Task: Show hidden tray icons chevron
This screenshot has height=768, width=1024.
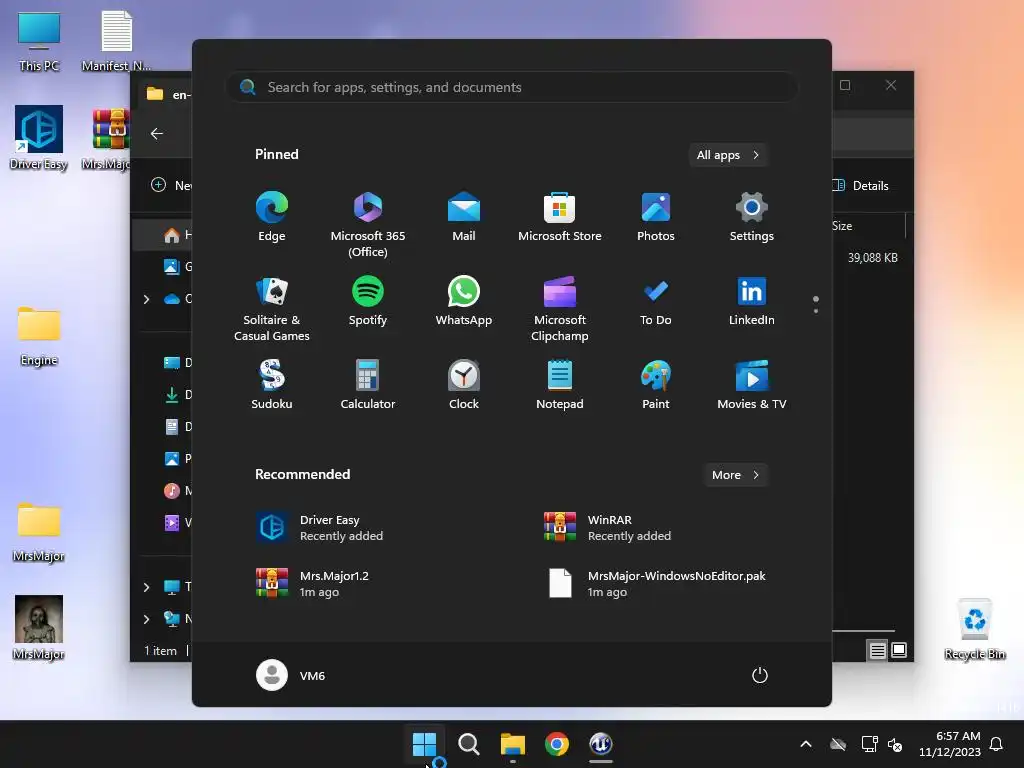Action: [806, 744]
